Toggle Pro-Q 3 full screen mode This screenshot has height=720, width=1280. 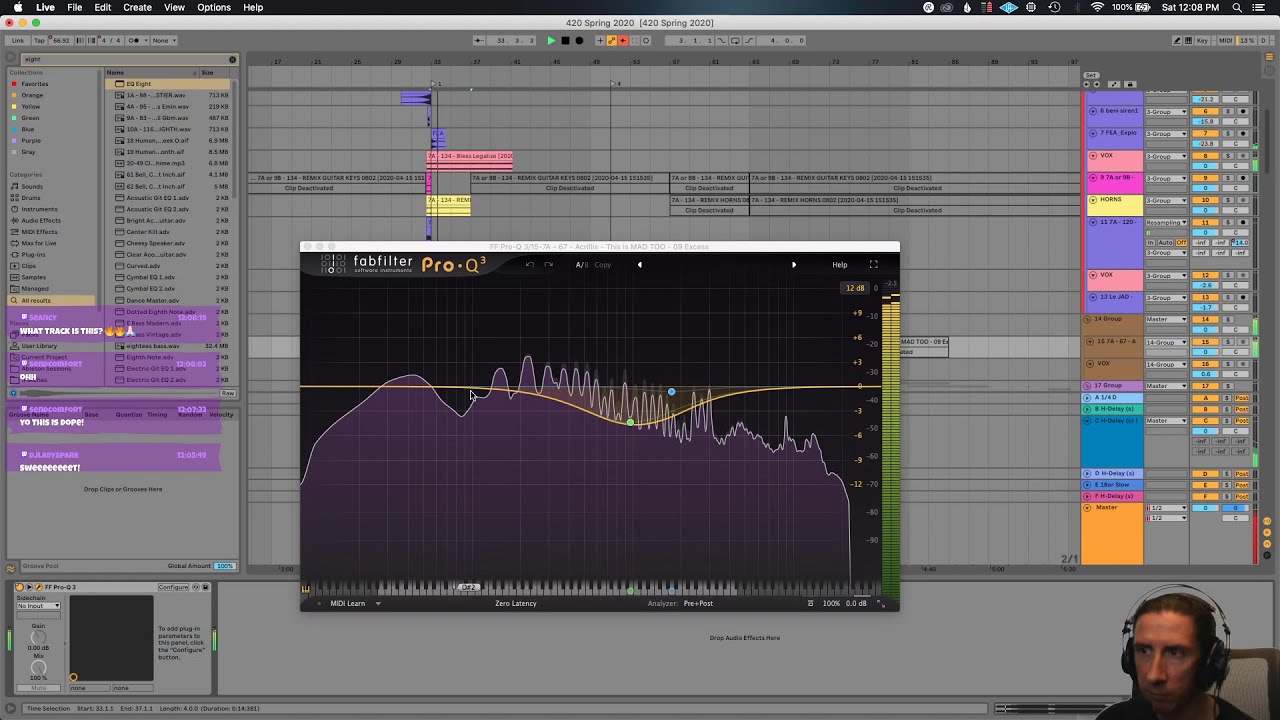[874, 265]
